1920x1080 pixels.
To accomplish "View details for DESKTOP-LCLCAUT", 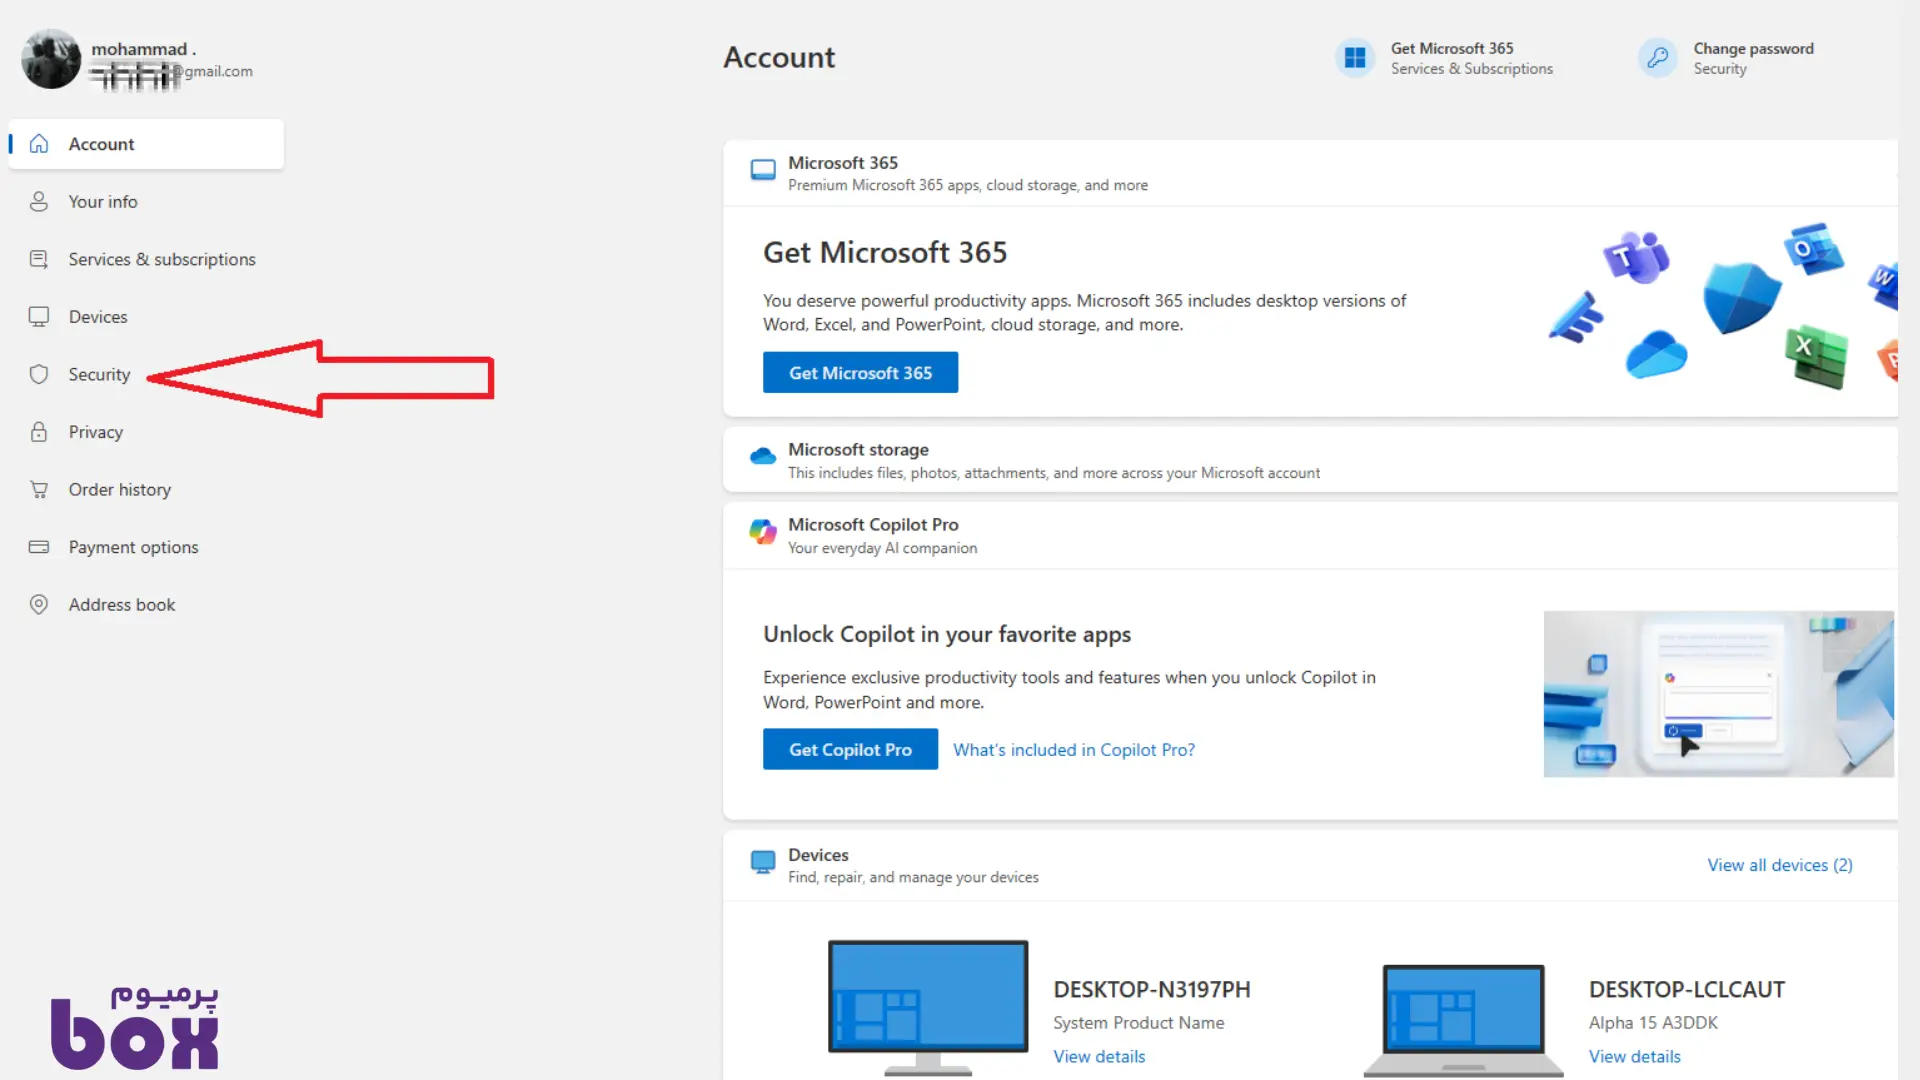I will [x=1635, y=1056].
